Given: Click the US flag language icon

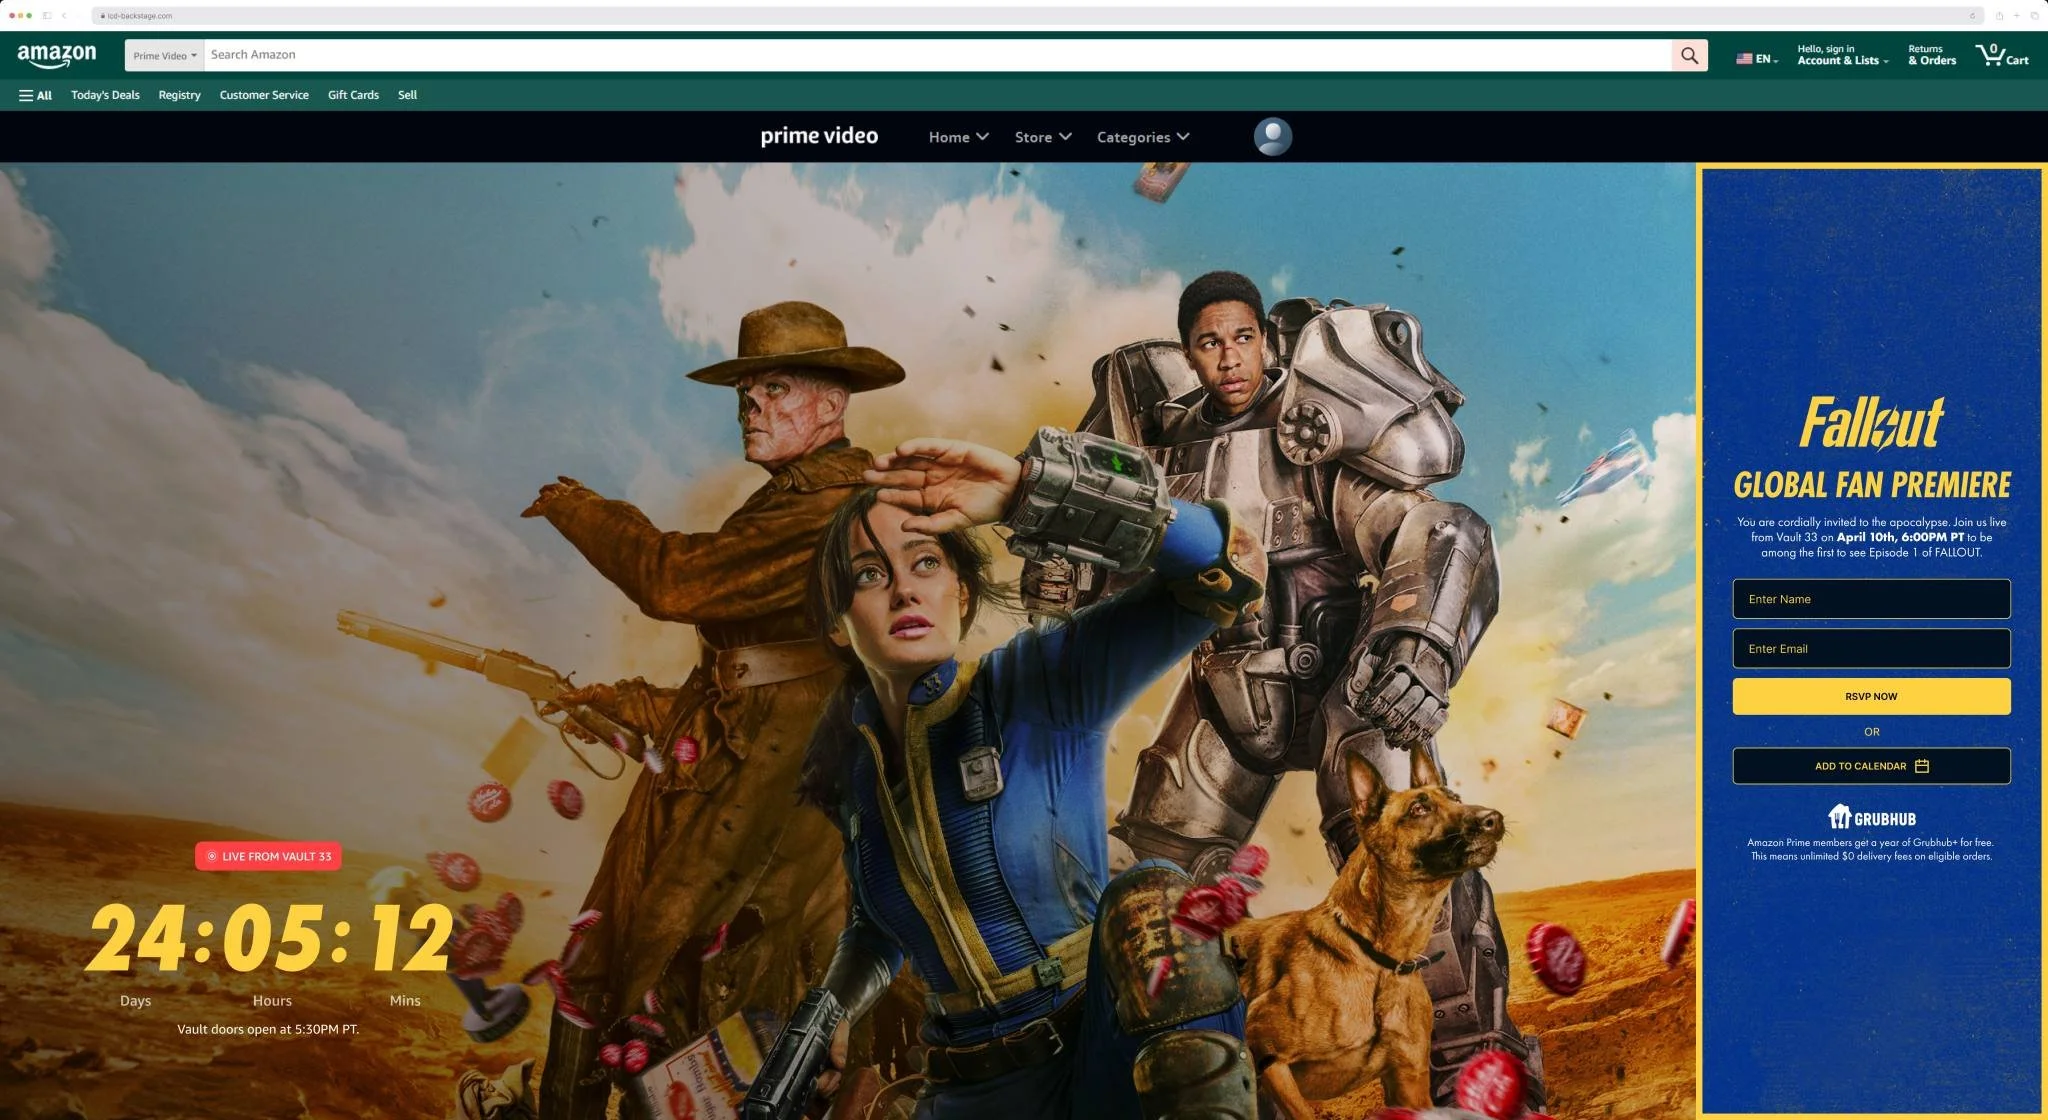Looking at the screenshot, I should [1744, 59].
